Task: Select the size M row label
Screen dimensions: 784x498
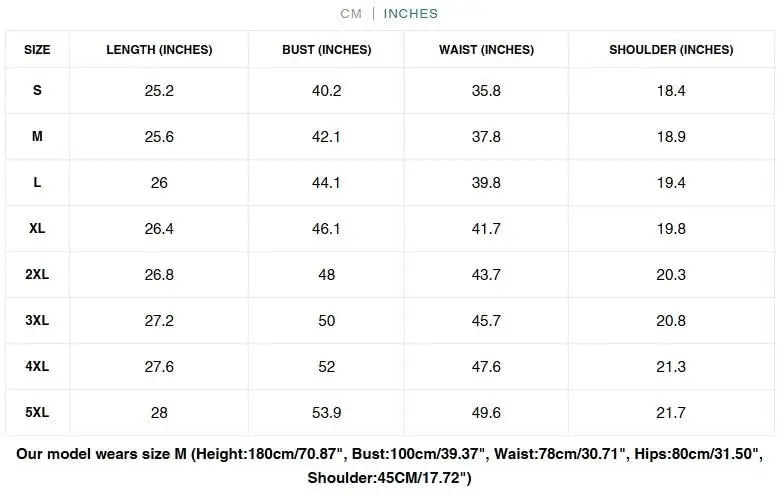Action: (x=37, y=136)
